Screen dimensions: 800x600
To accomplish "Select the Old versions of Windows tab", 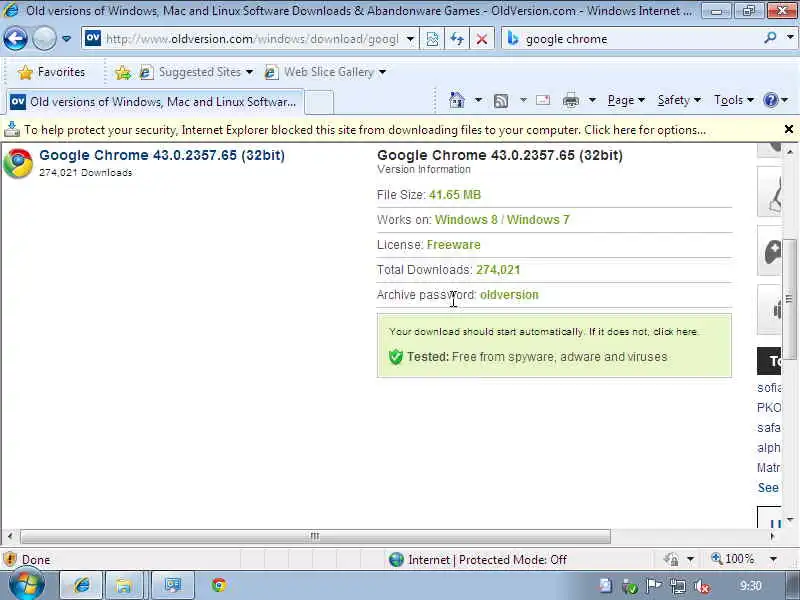I will pyautogui.click(x=156, y=102).
